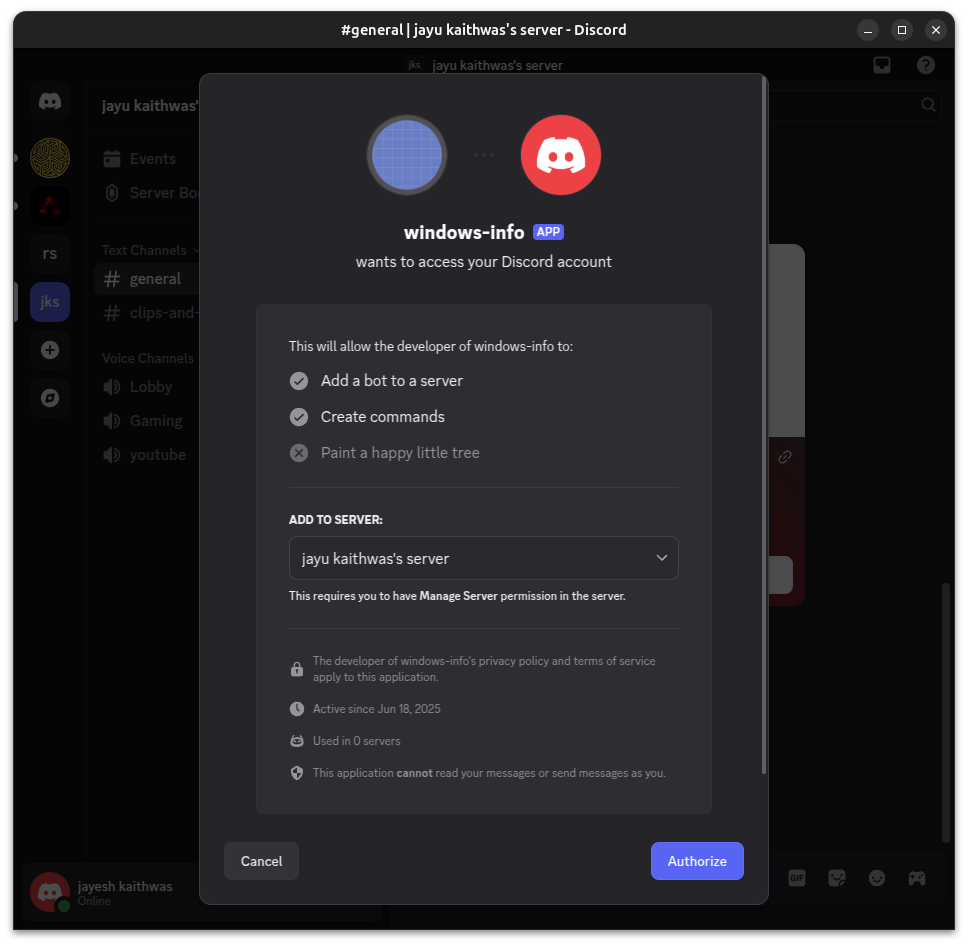
Task: Open the game controller apps icon
Action: [917, 877]
